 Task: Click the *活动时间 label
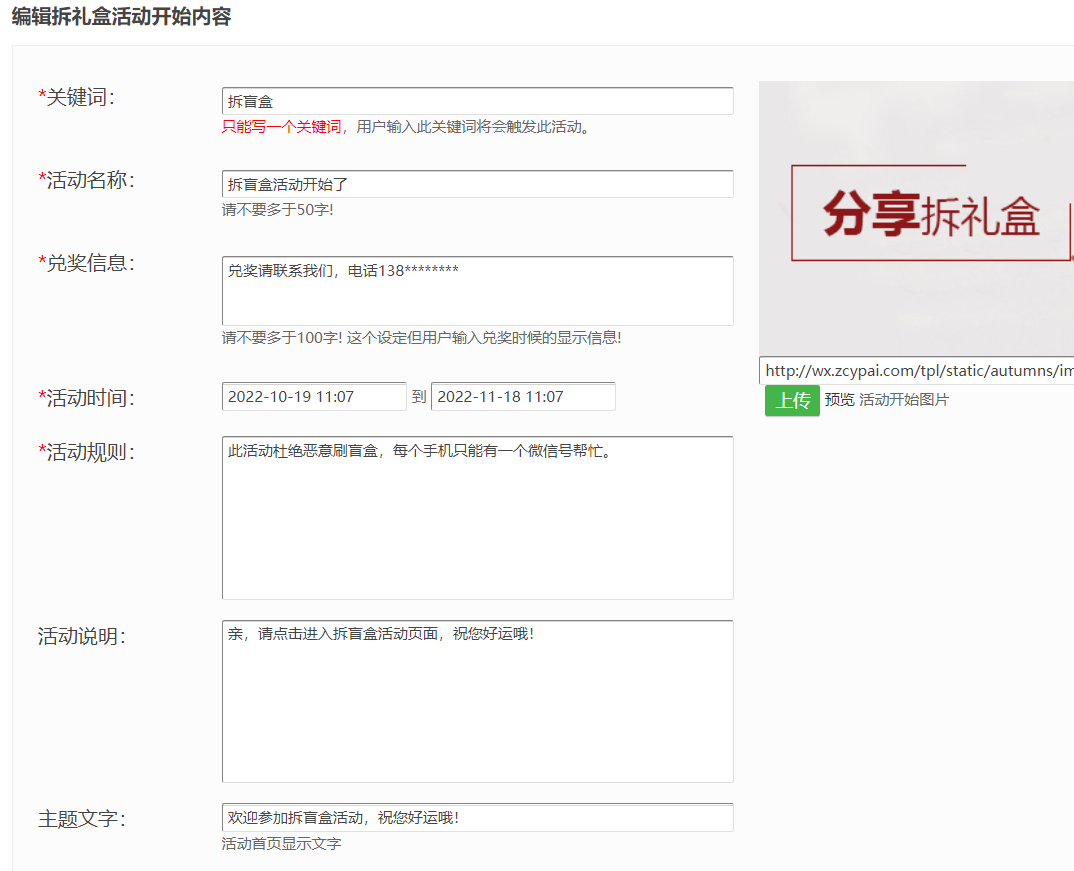pos(86,398)
